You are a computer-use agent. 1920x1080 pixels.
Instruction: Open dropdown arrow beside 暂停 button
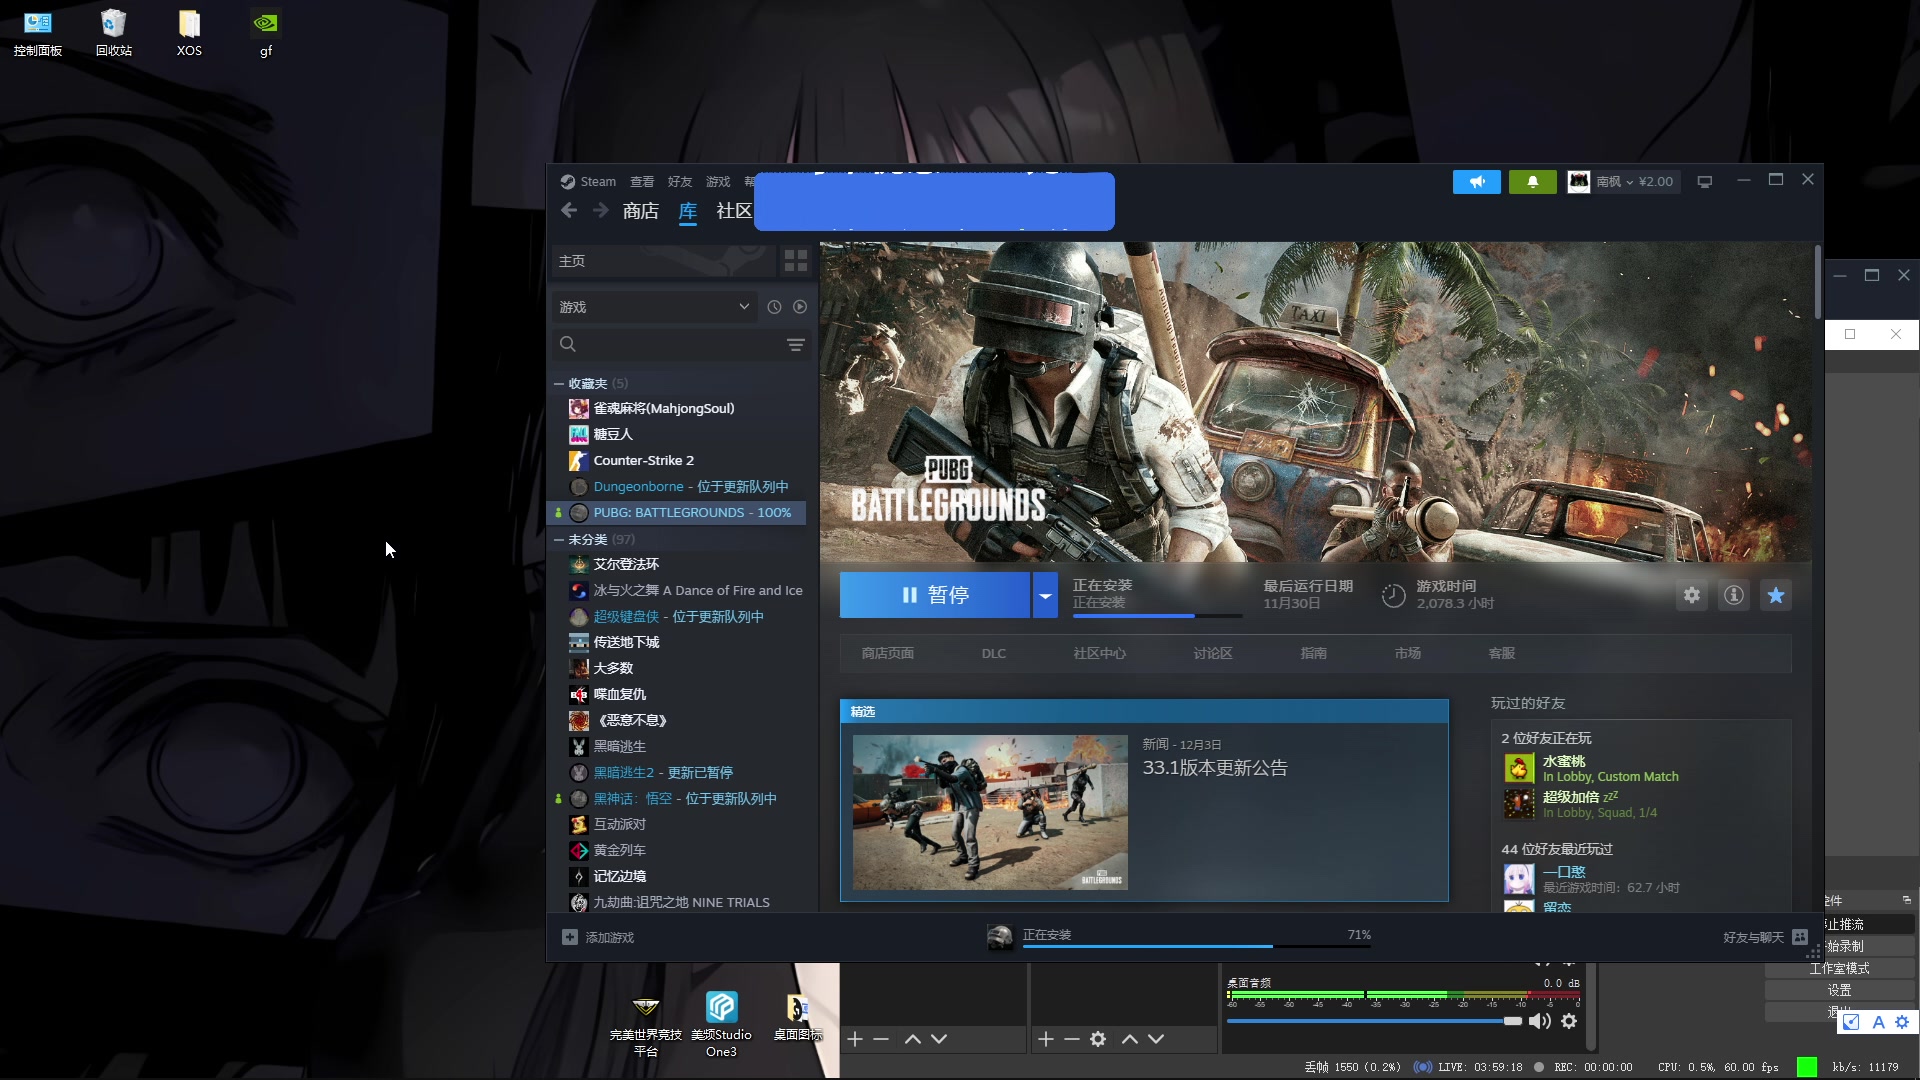1045,595
